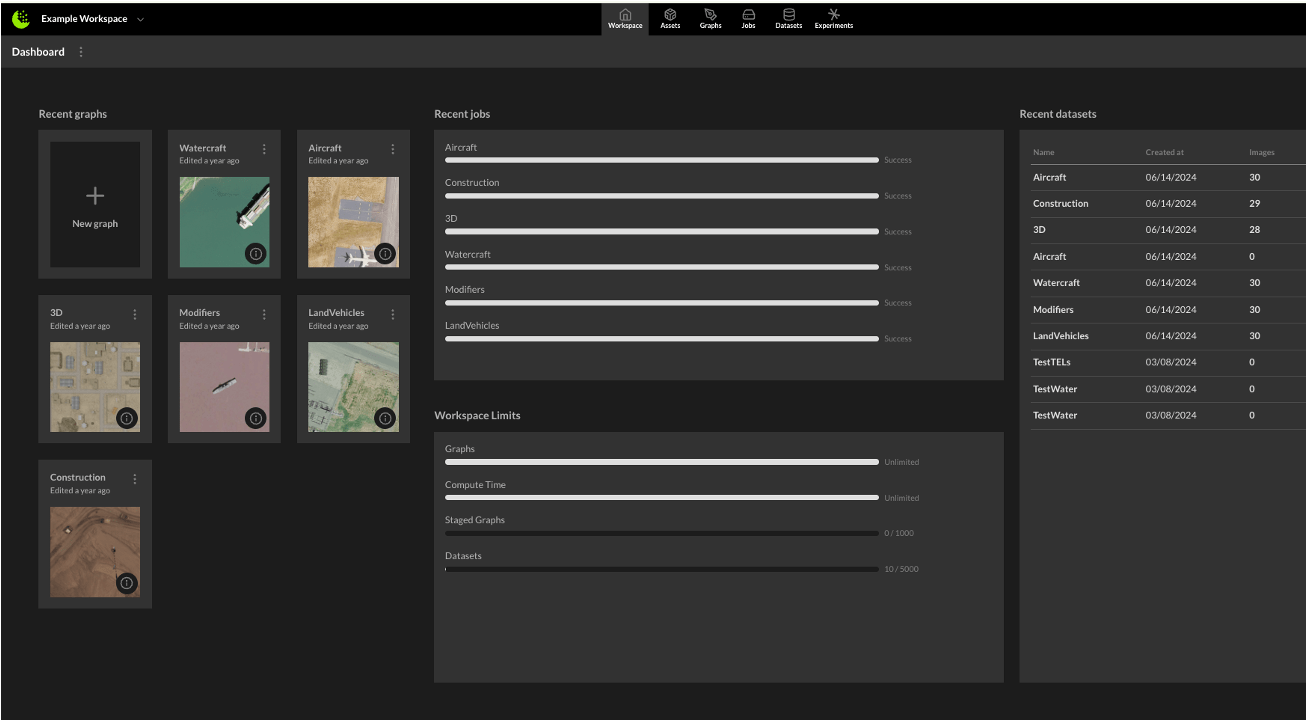Switch to the Workspace tab
Image resolution: width=1306 pixels, height=720 pixels.
pyautogui.click(x=625, y=18)
